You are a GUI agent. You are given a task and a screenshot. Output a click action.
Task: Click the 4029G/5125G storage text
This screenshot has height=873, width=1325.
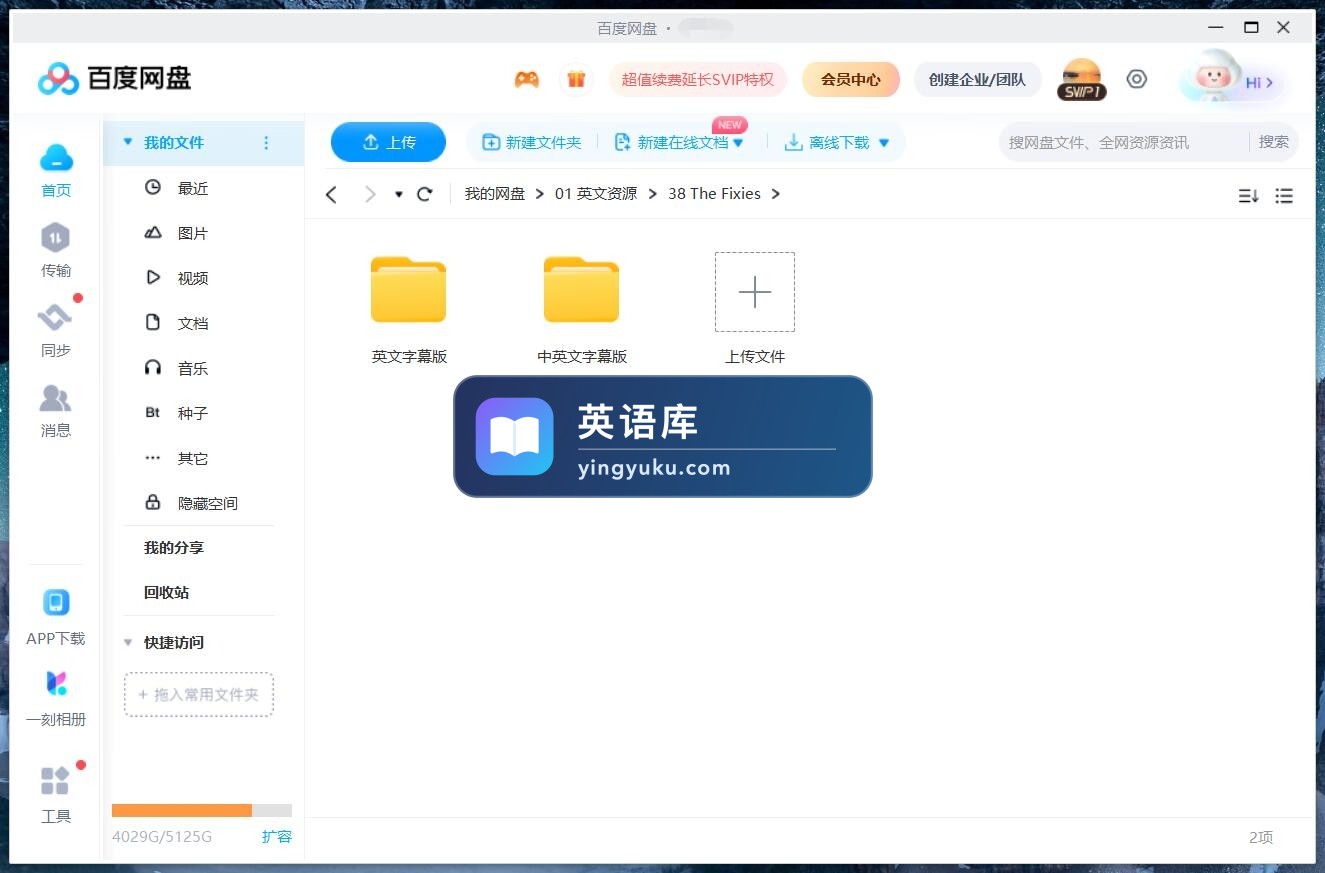(162, 836)
